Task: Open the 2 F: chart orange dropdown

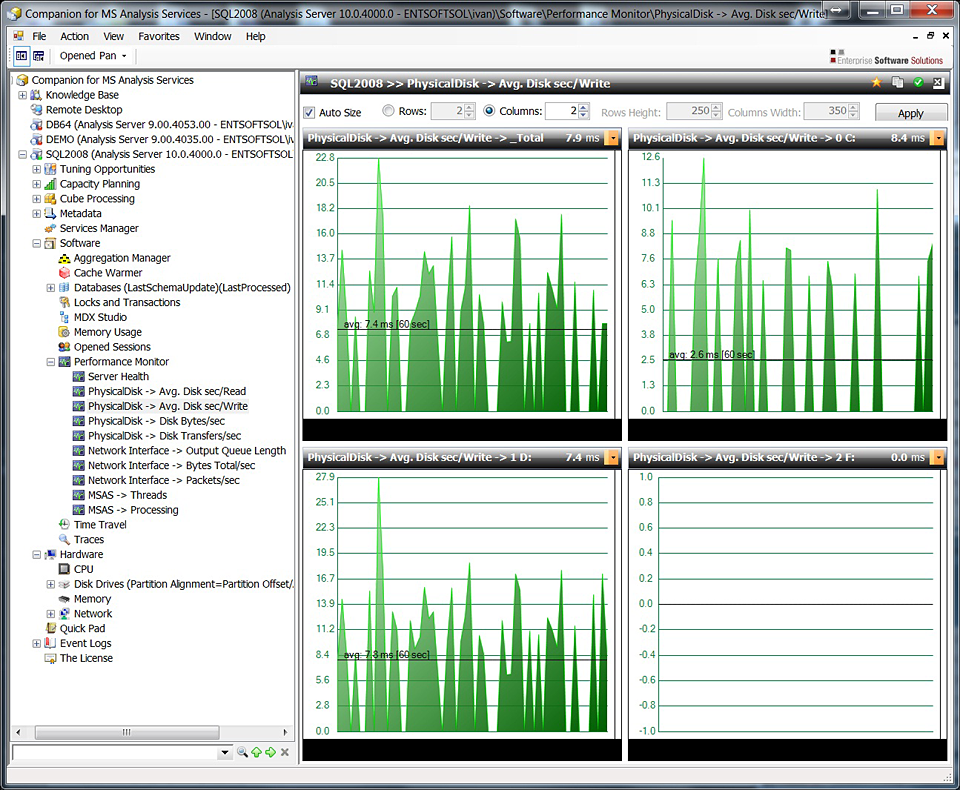Action: pyautogui.click(x=938, y=457)
